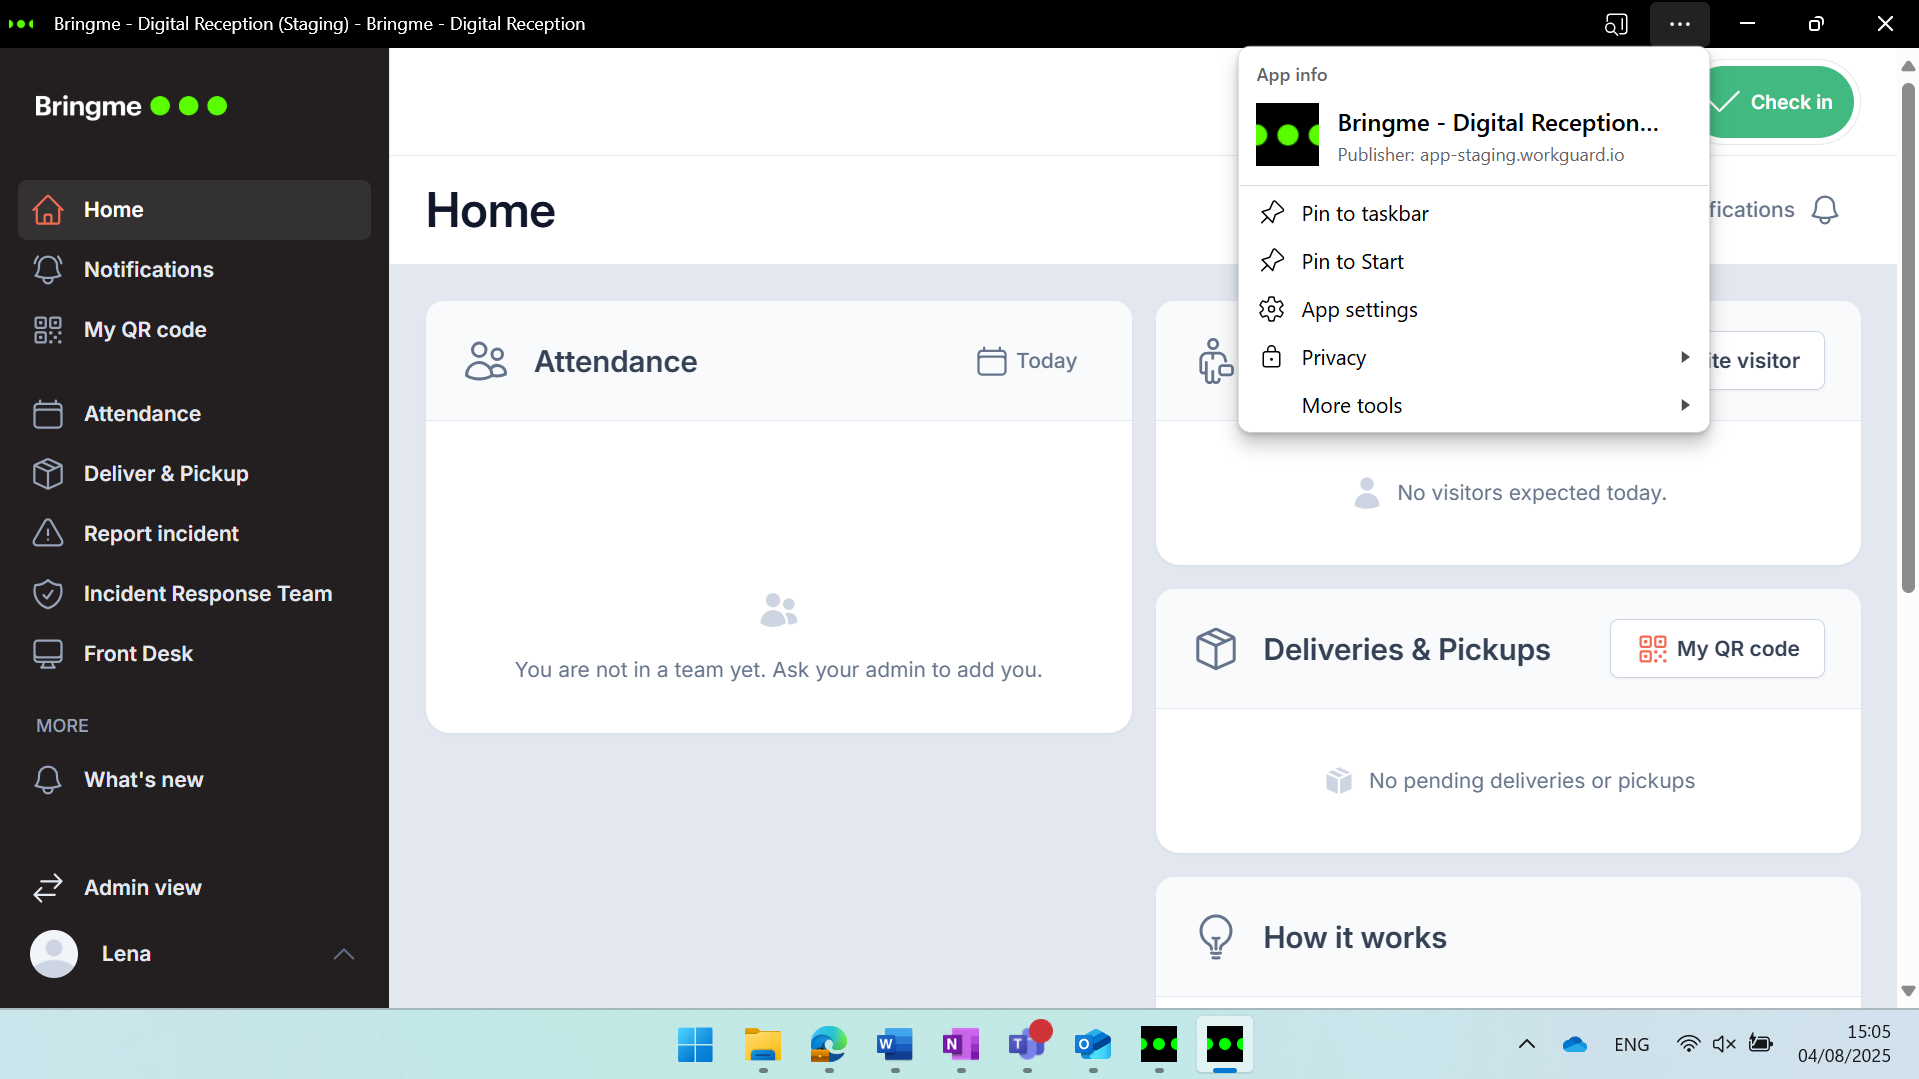The image size is (1919, 1079).
Task: Go to Incident Response Team
Action: point(207,594)
